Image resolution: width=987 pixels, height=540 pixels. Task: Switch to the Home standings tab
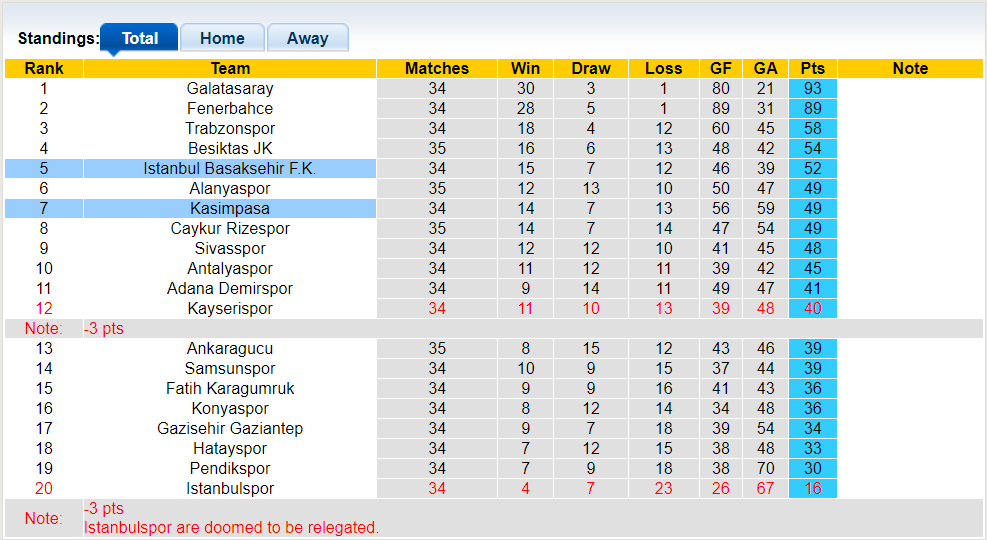222,38
